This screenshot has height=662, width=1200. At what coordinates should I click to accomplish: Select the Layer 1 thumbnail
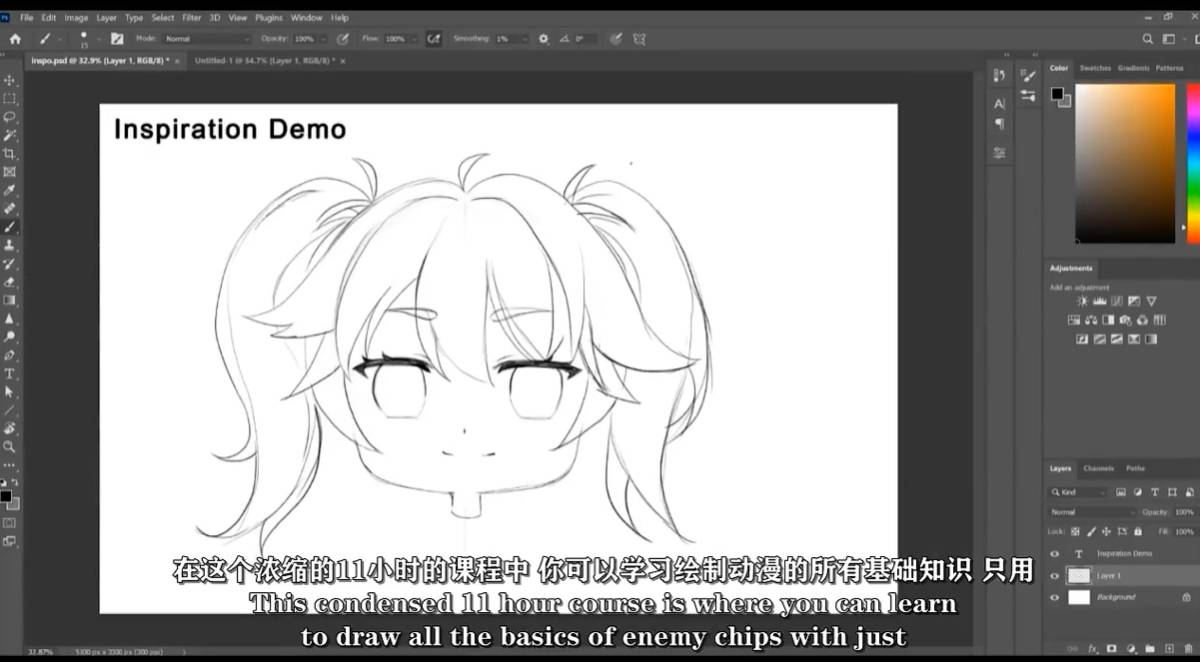click(x=1079, y=575)
